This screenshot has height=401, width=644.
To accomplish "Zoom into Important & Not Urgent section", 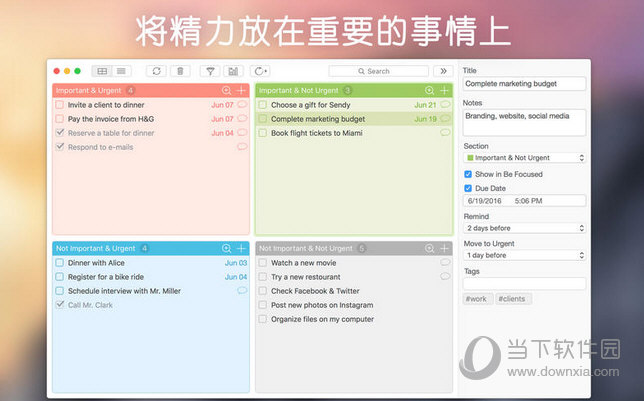I will [x=429, y=90].
